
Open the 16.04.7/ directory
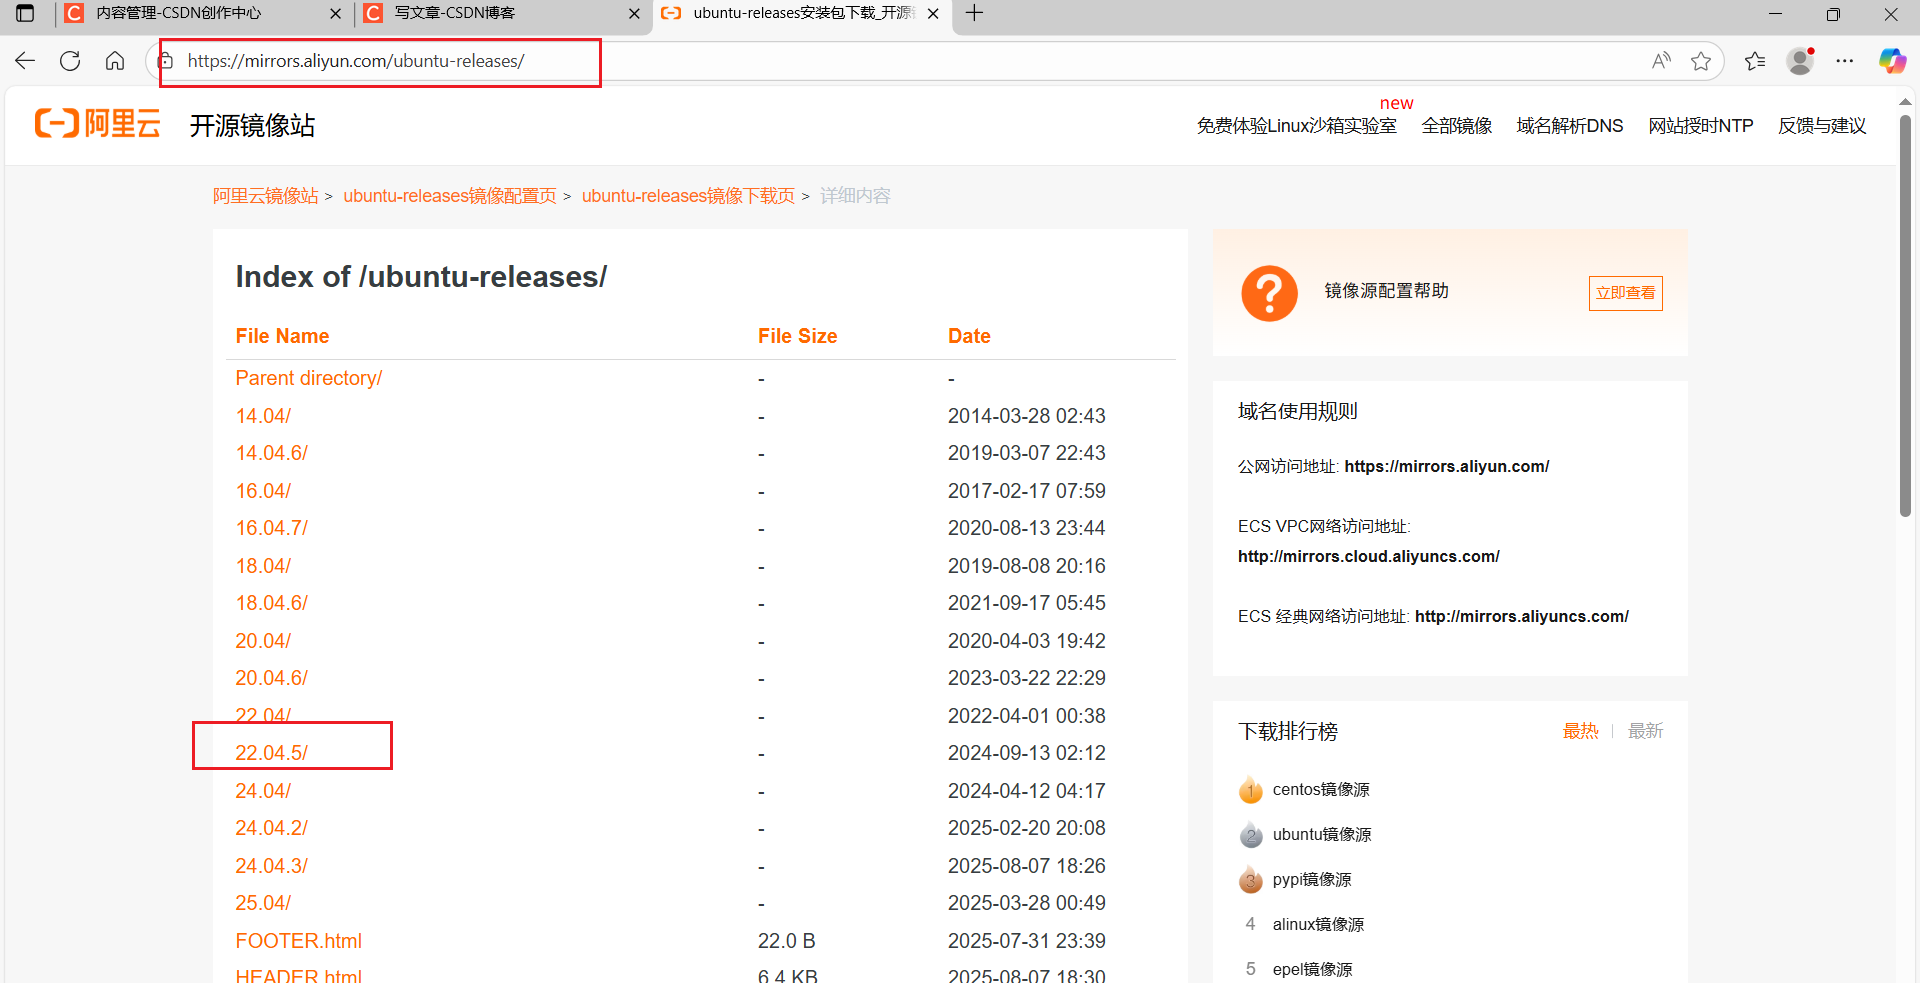(x=271, y=528)
